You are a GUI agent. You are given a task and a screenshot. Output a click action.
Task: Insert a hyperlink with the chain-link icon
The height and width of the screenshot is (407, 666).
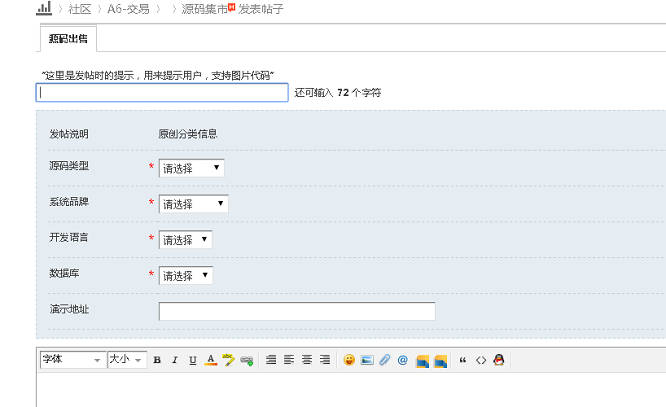pyautogui.click(x=246, y=361)
